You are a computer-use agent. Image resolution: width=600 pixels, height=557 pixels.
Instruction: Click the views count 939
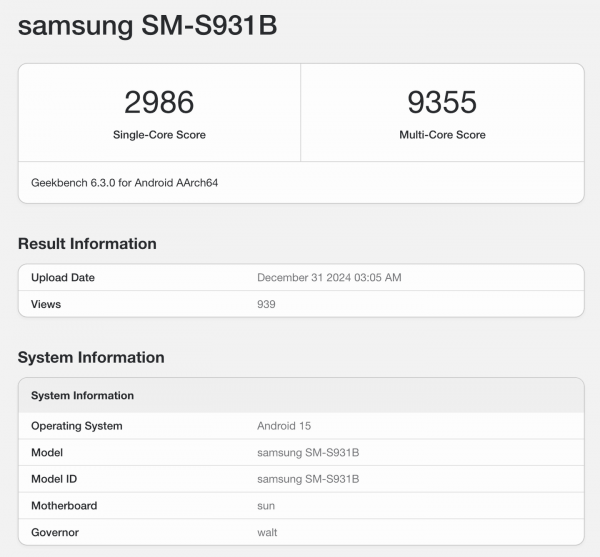(x=266, y=304)
